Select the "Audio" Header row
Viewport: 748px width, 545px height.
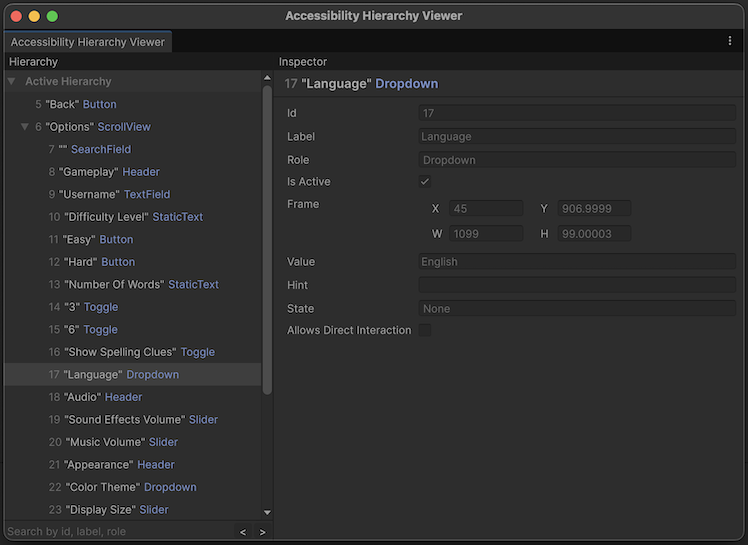click(x=133, y=397)
